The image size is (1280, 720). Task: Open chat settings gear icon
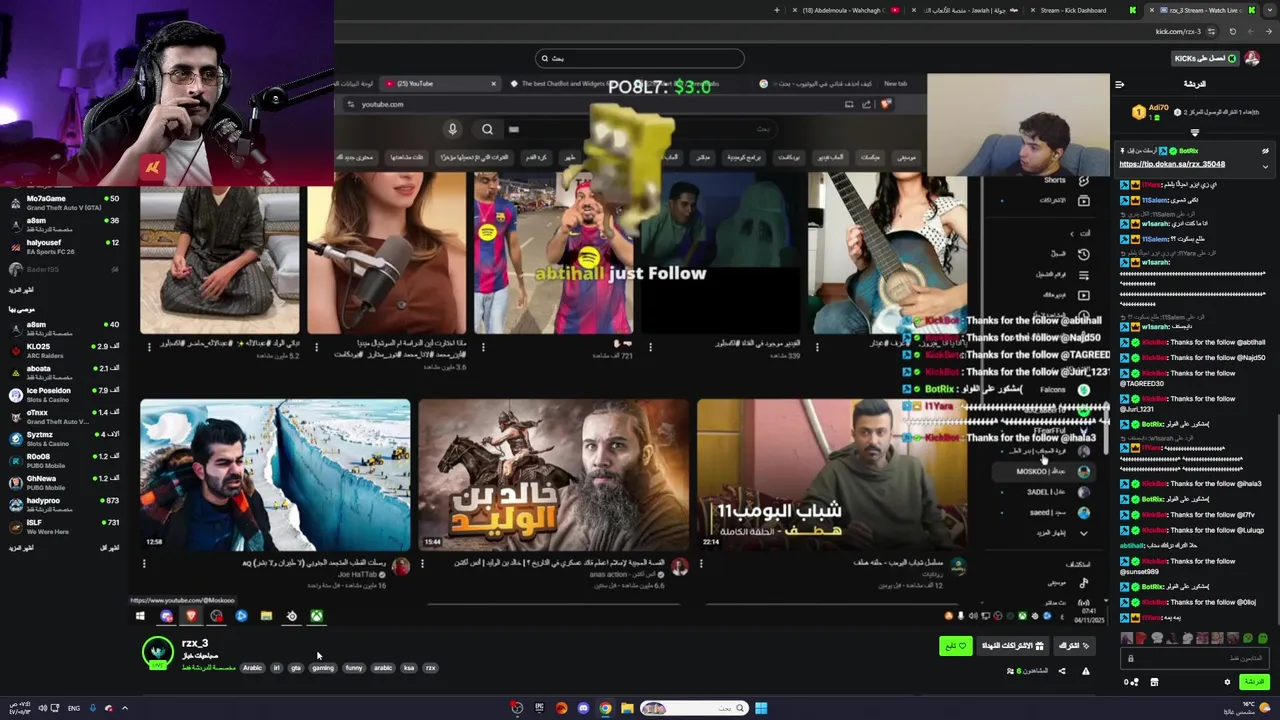[x=1227, y=682]
